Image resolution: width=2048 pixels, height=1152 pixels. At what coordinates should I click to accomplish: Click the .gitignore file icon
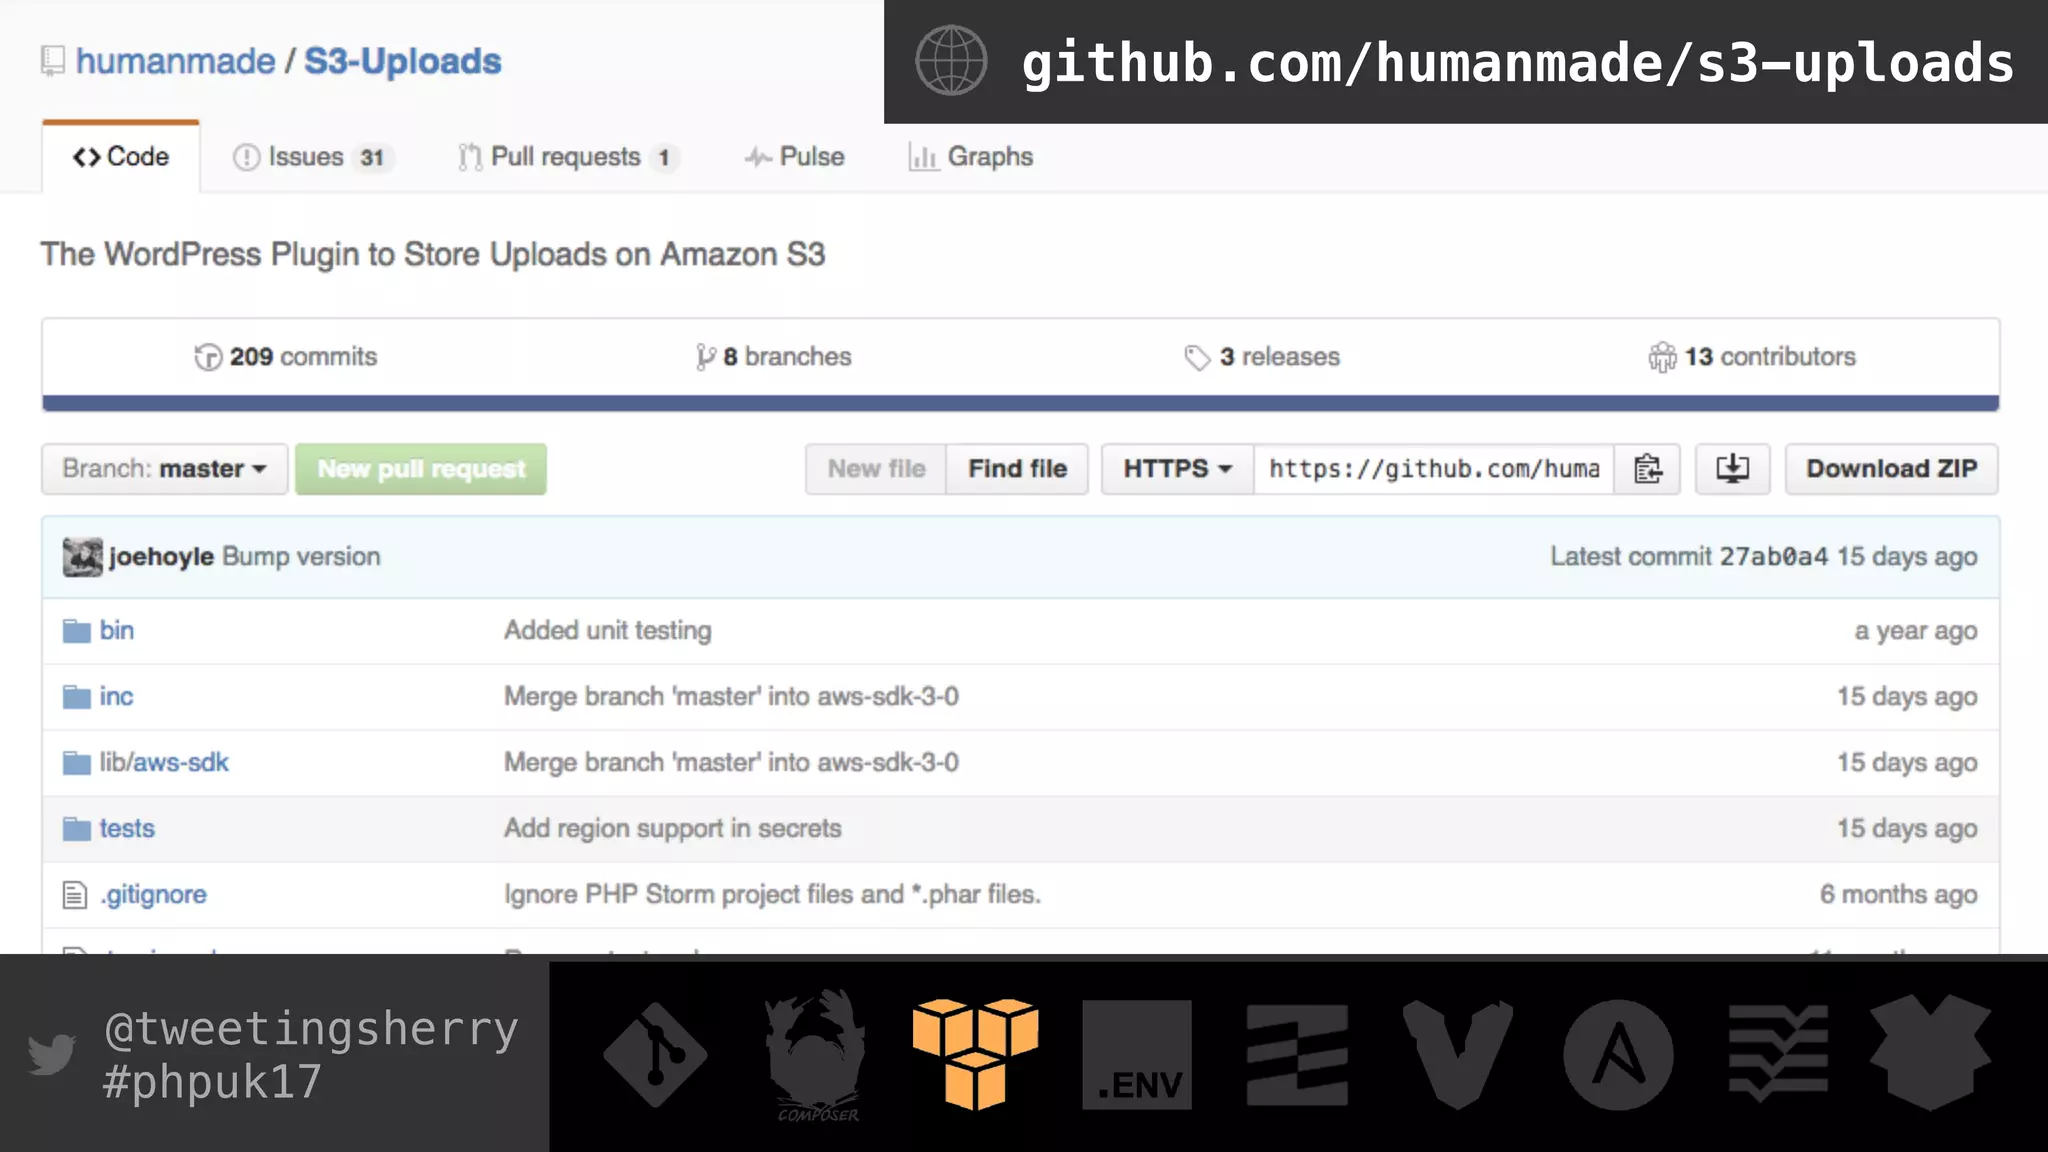point(75,895)
